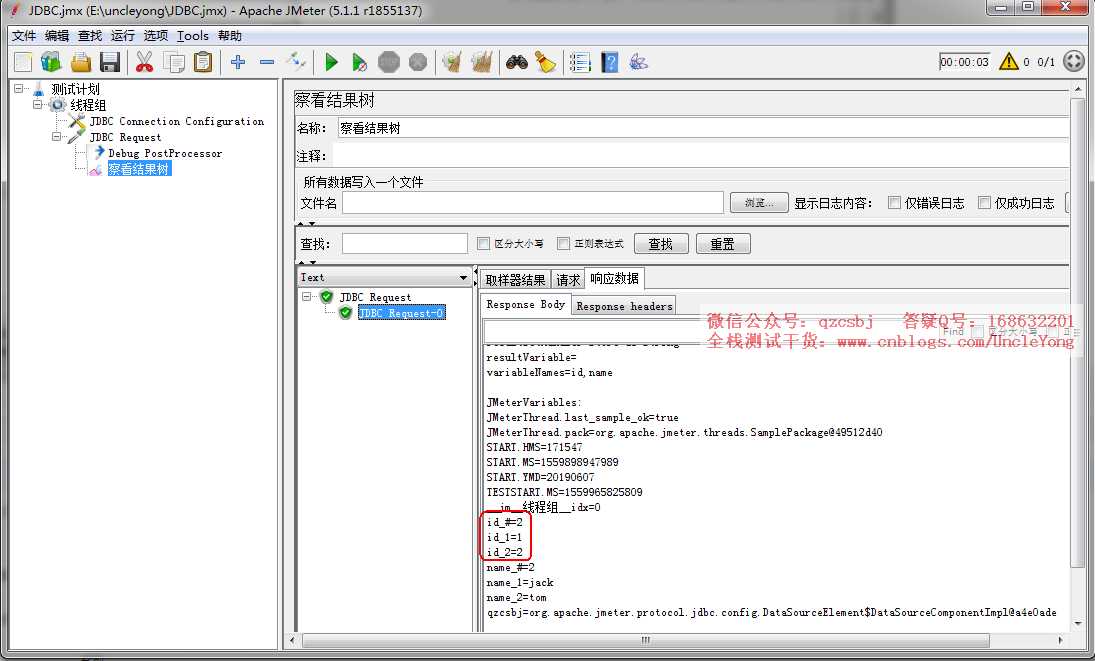Click the 名称 name input field
The height and width of the screenshot is (661, 1095).
click(703, 128)
